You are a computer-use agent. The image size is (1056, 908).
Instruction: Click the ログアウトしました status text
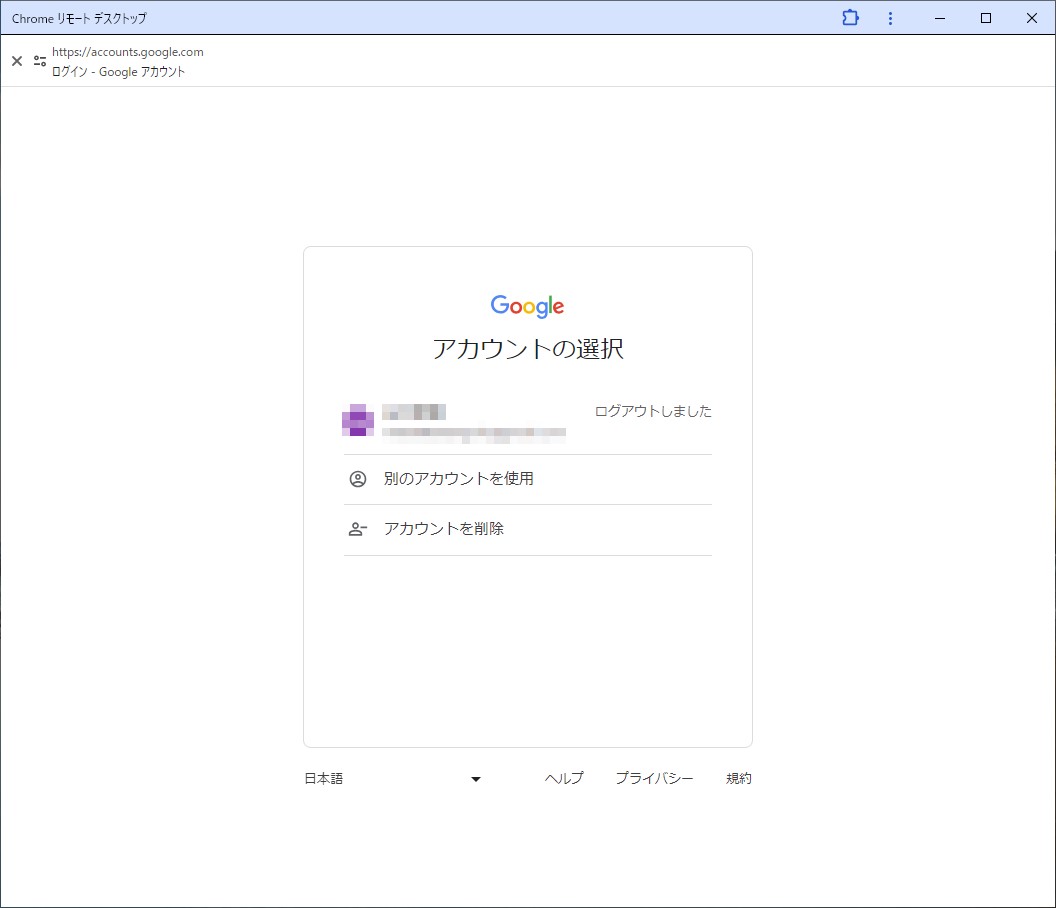(653, 411)
